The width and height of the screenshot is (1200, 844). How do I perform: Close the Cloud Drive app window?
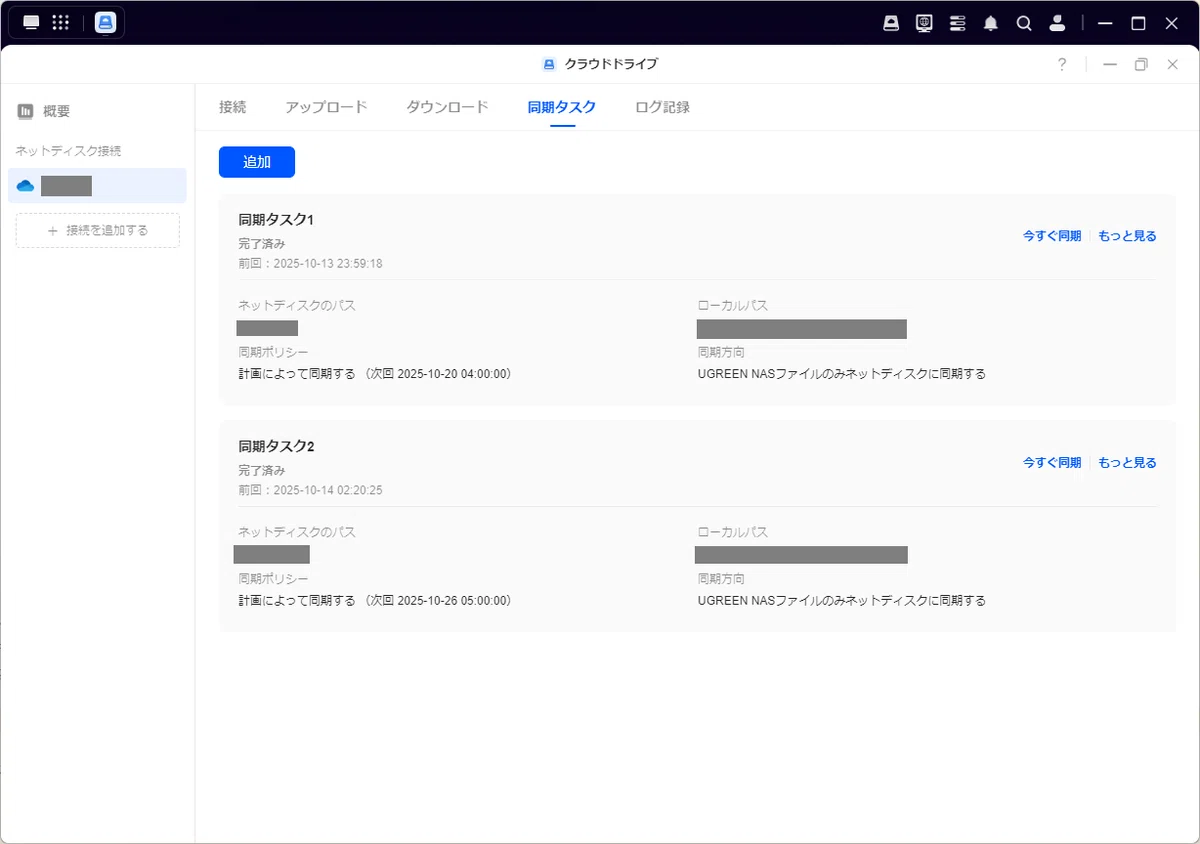tap(1172, 64)
